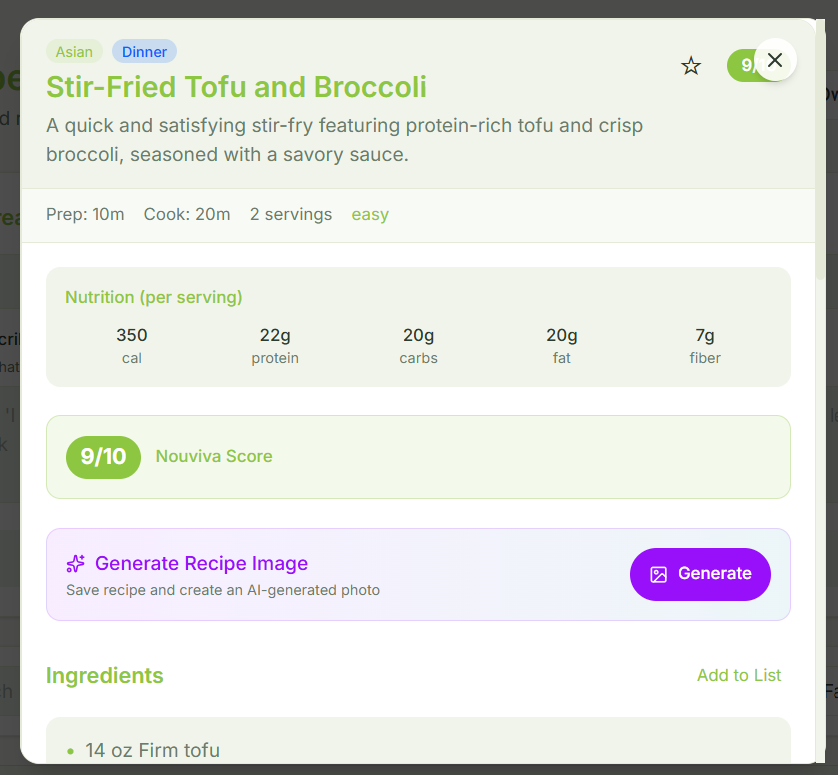
Task: Select the Dinner meal tag
Action: (144, 51)
